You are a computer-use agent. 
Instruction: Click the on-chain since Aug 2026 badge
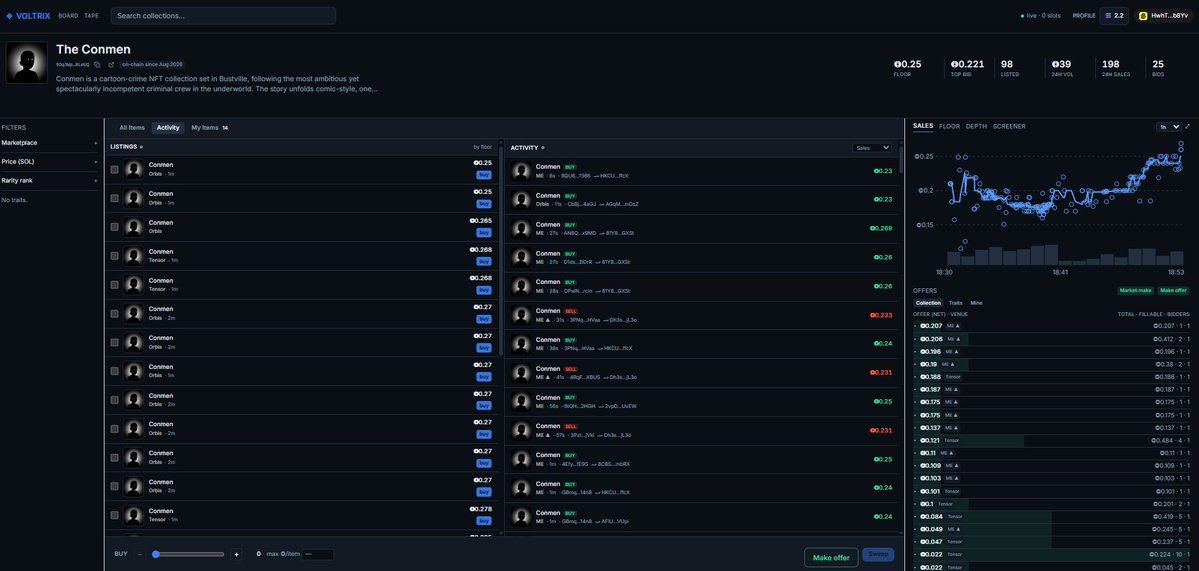[x=152, y=65]
